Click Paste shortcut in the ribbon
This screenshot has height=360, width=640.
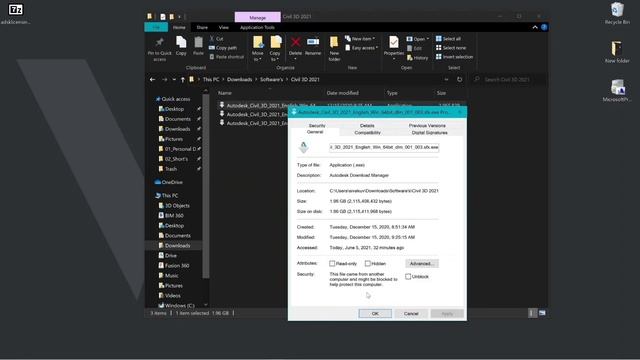tap(227, 57)
